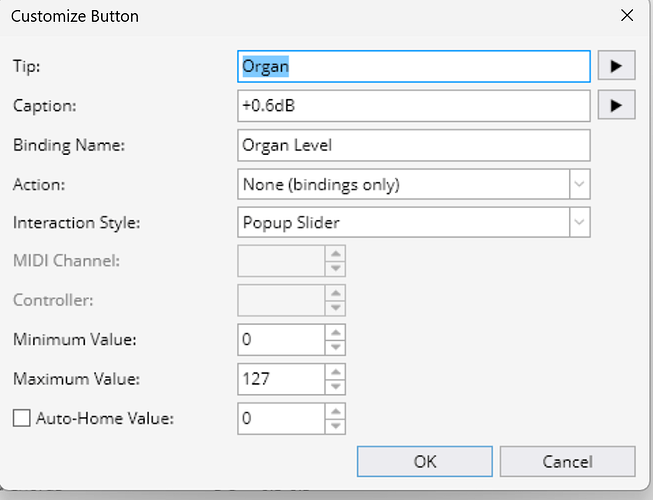Click the Maximum Value field showing 127

point(281,379)
